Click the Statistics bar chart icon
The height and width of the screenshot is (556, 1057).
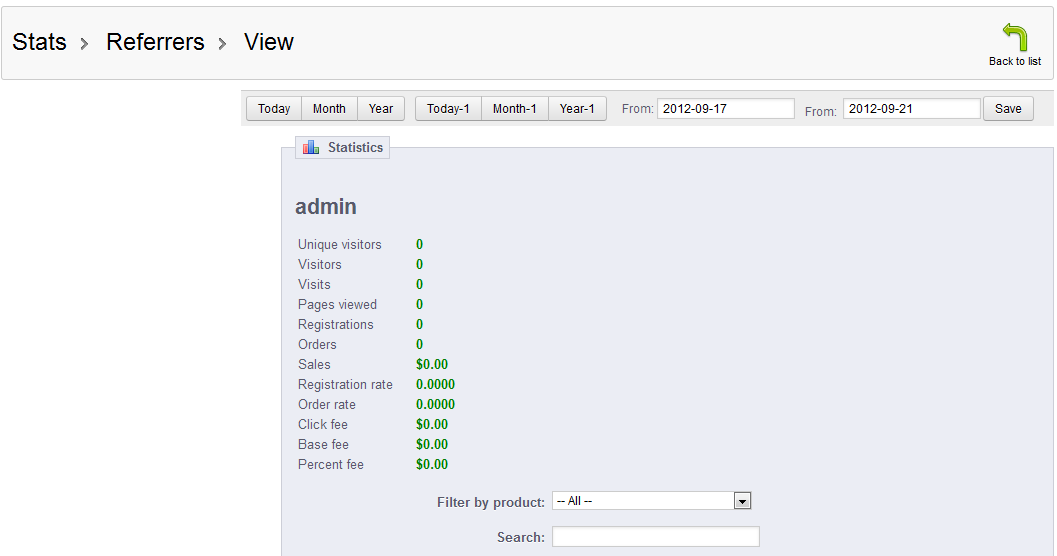pyautogui.click(x=311, y=148)
